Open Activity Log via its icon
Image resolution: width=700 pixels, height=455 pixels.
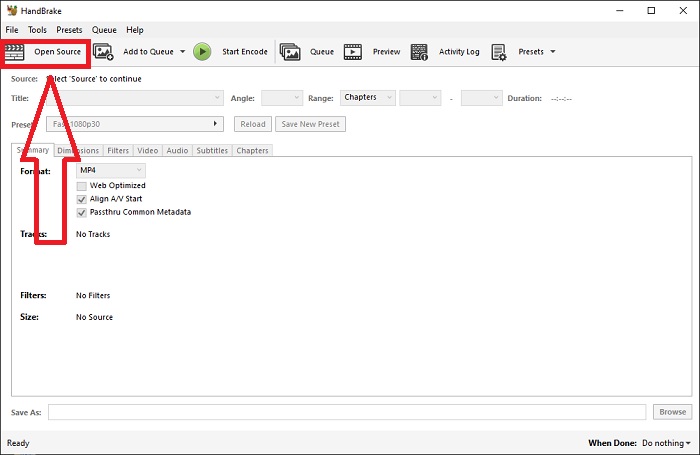pyautogui.click(x=420, y=52)
